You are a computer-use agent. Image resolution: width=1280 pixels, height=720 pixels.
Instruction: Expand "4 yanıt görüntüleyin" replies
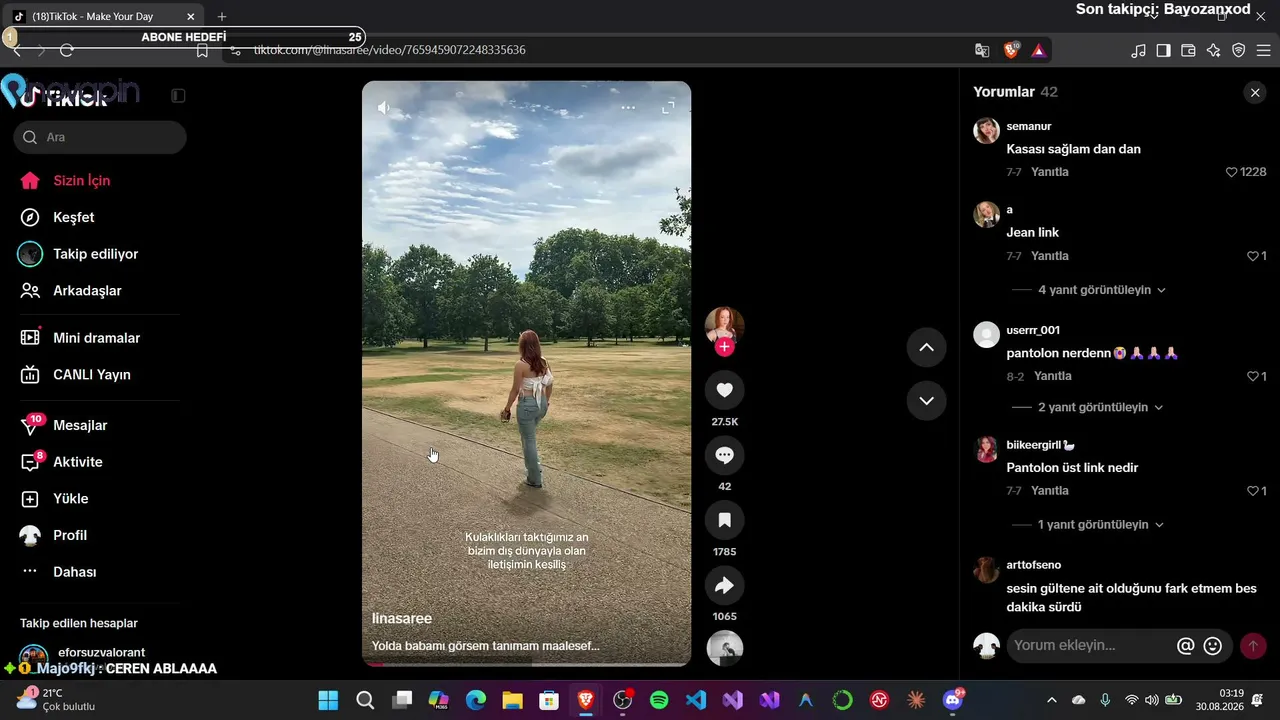point(1102,290)
